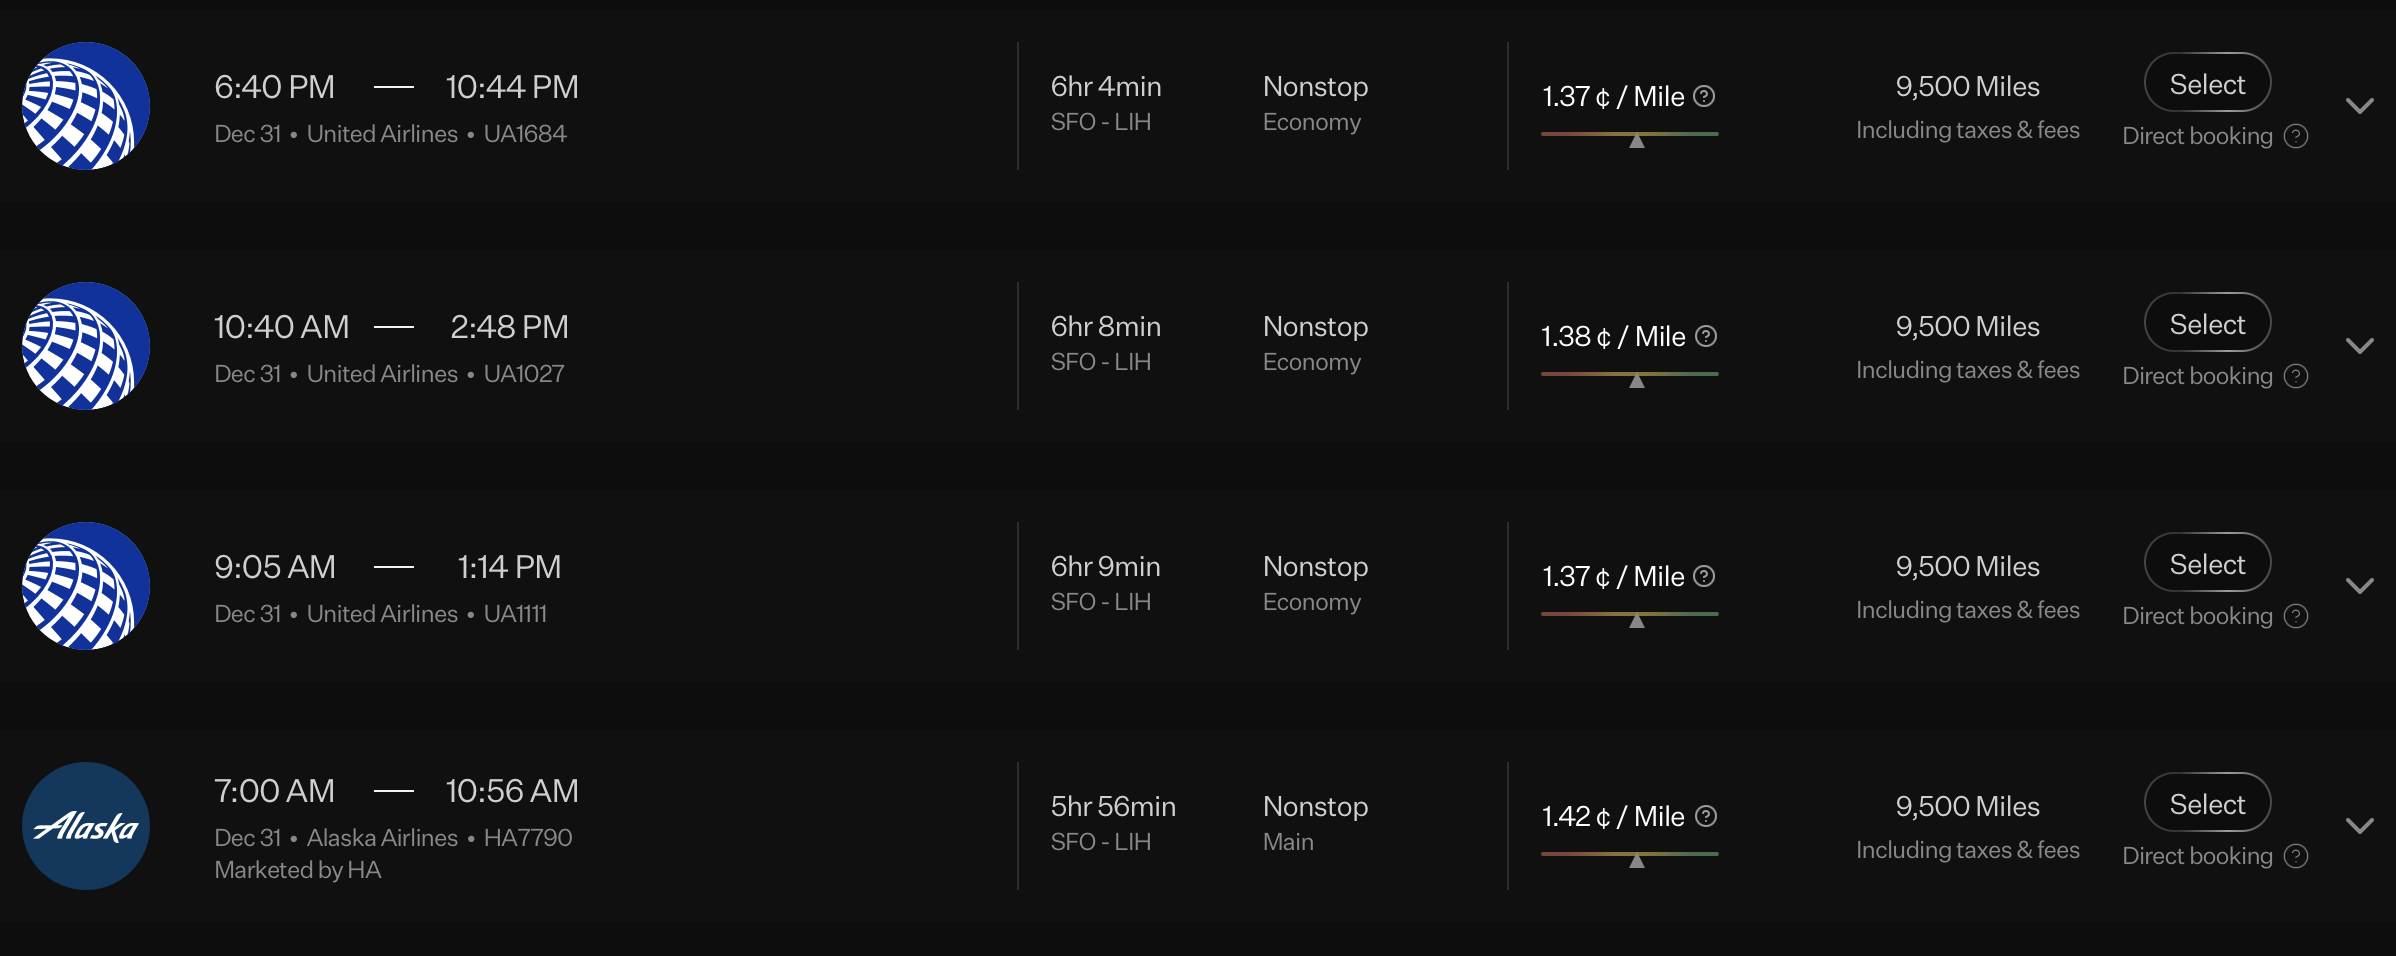Click Select on the UA1027 flight
This screenshot has width=2396, height=956.
click(x=2207, y=323)
